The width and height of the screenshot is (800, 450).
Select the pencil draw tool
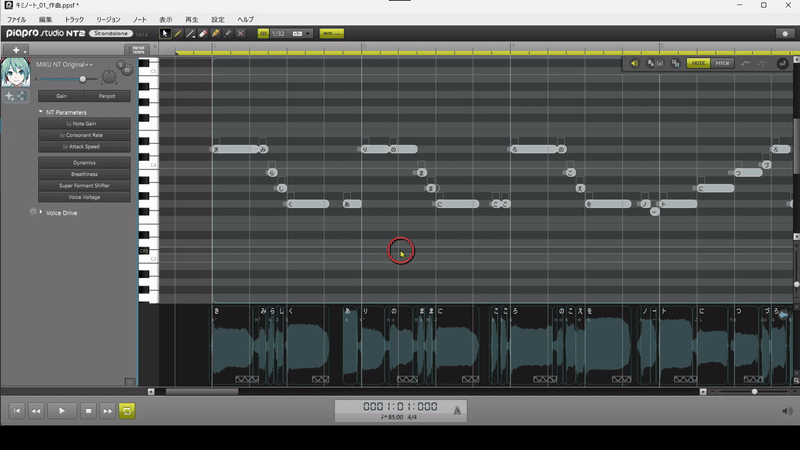[178, 34]
